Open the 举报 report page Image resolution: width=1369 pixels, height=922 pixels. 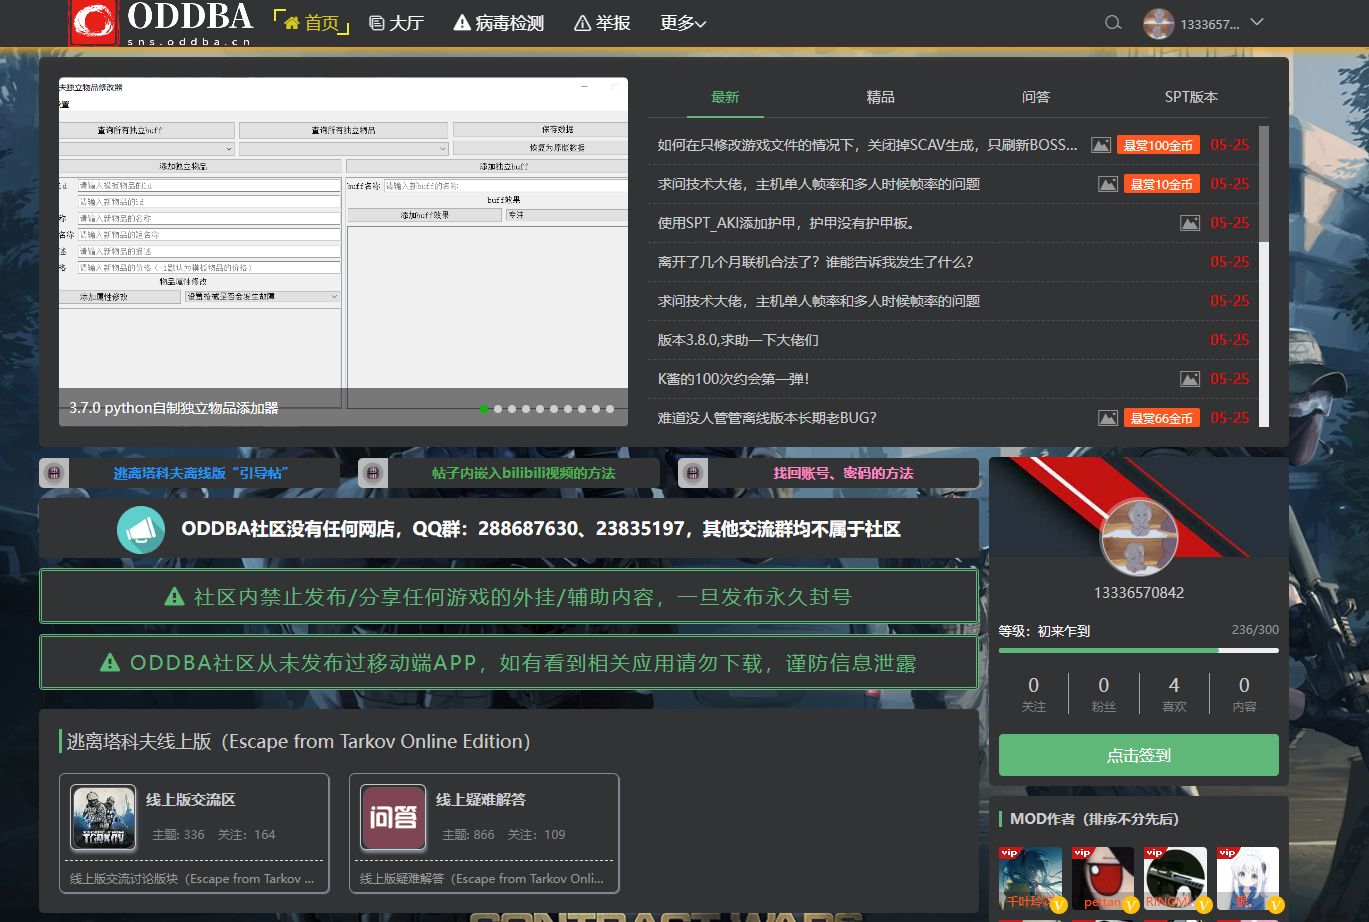pyautogui.click(x=602, y=23)
